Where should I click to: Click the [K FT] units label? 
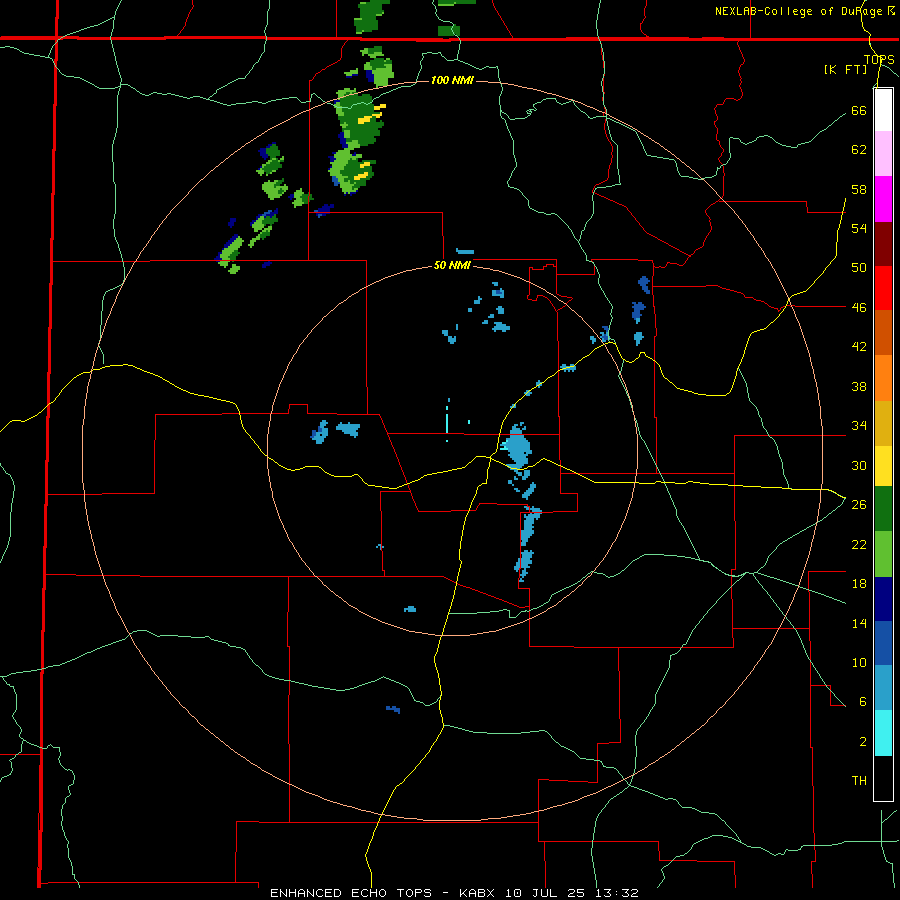845,70
